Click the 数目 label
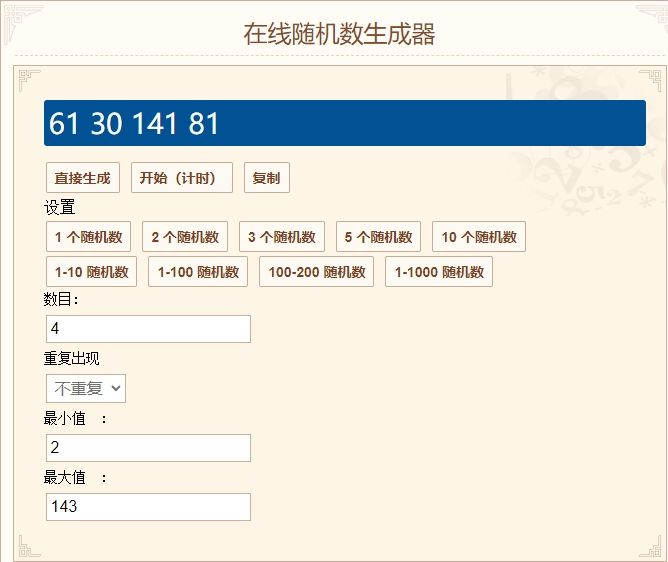 [60, 299]
